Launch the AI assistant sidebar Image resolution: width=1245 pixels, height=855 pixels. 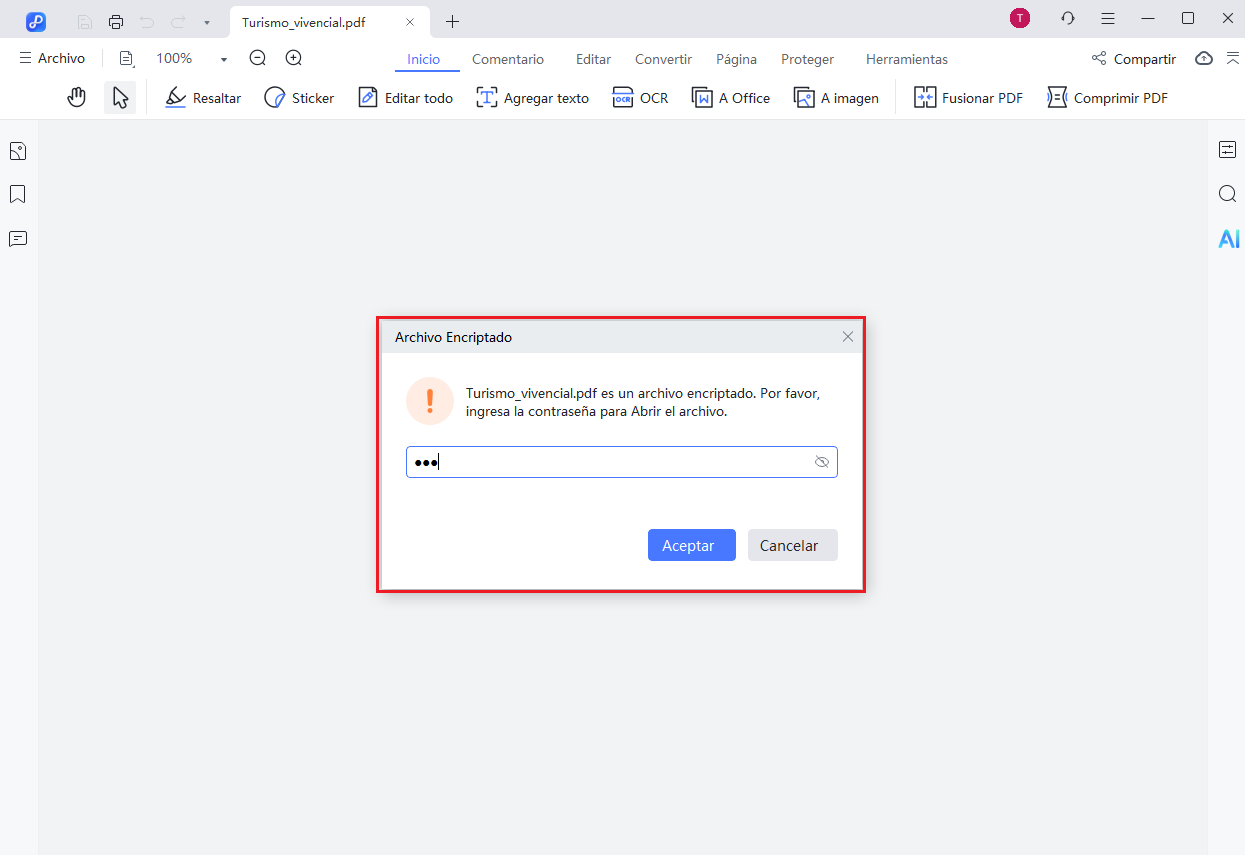coord(1228,238)
